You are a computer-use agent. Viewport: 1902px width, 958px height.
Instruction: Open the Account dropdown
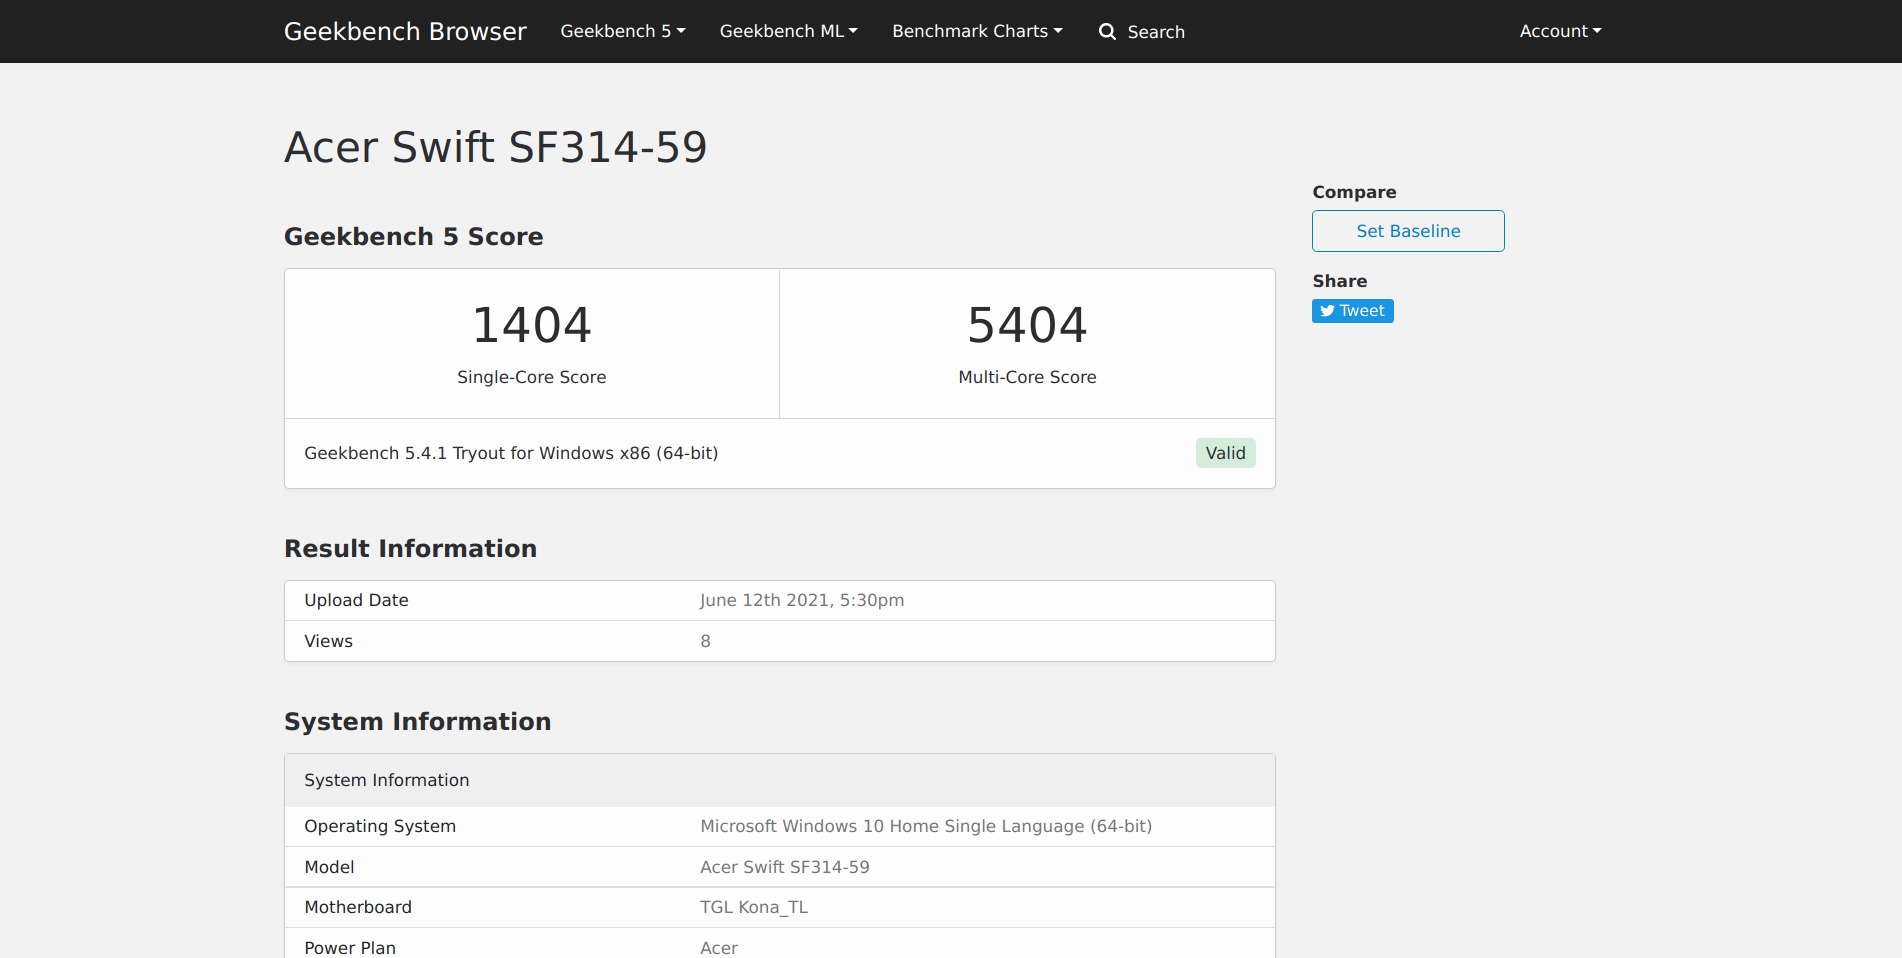pos(1560,31)
